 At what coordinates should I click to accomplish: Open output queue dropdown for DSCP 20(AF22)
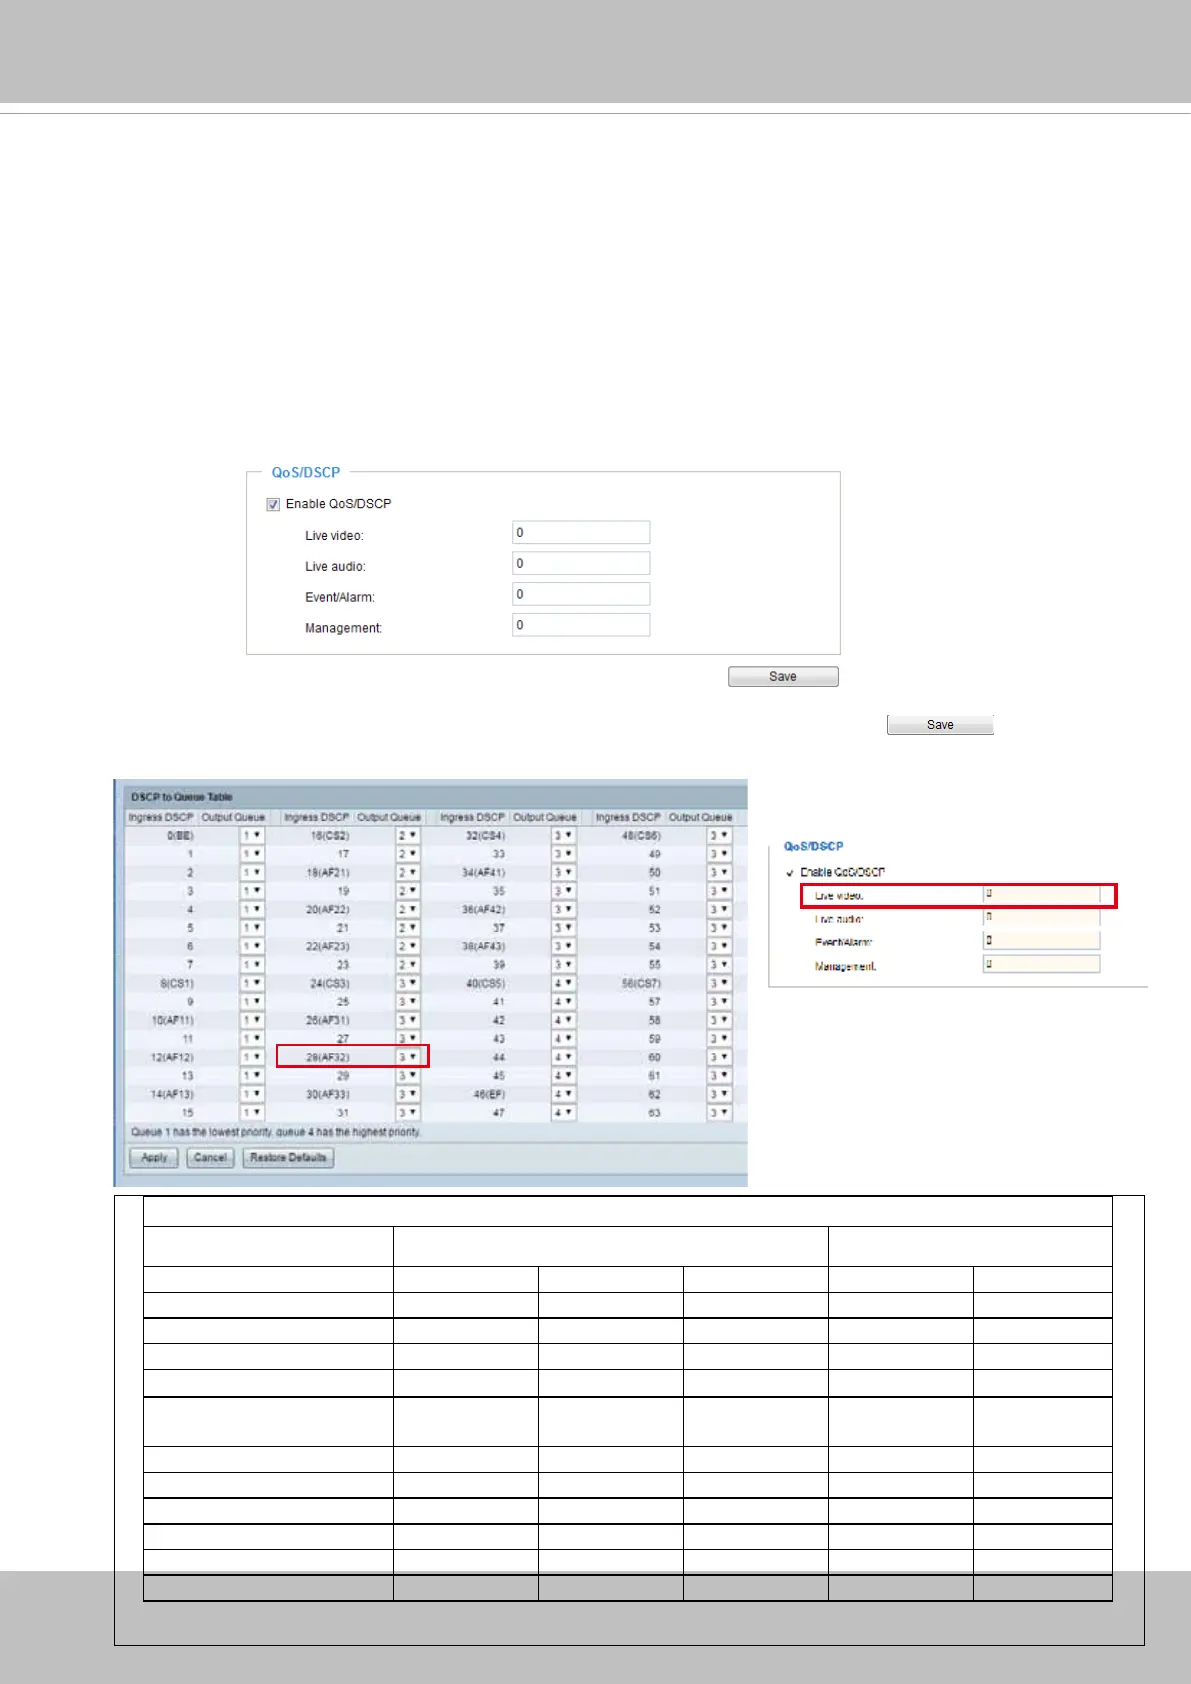click(x=408, y=909)
